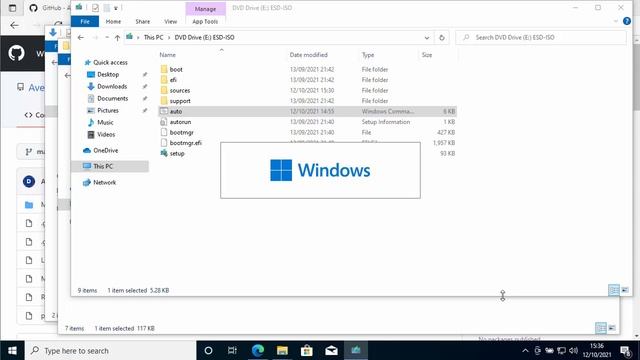Image resolution: width=640 pixels, height=360 pixels.
Task: Go back in File Explorer
Action: pyautogui.click(x=81, y=38)
